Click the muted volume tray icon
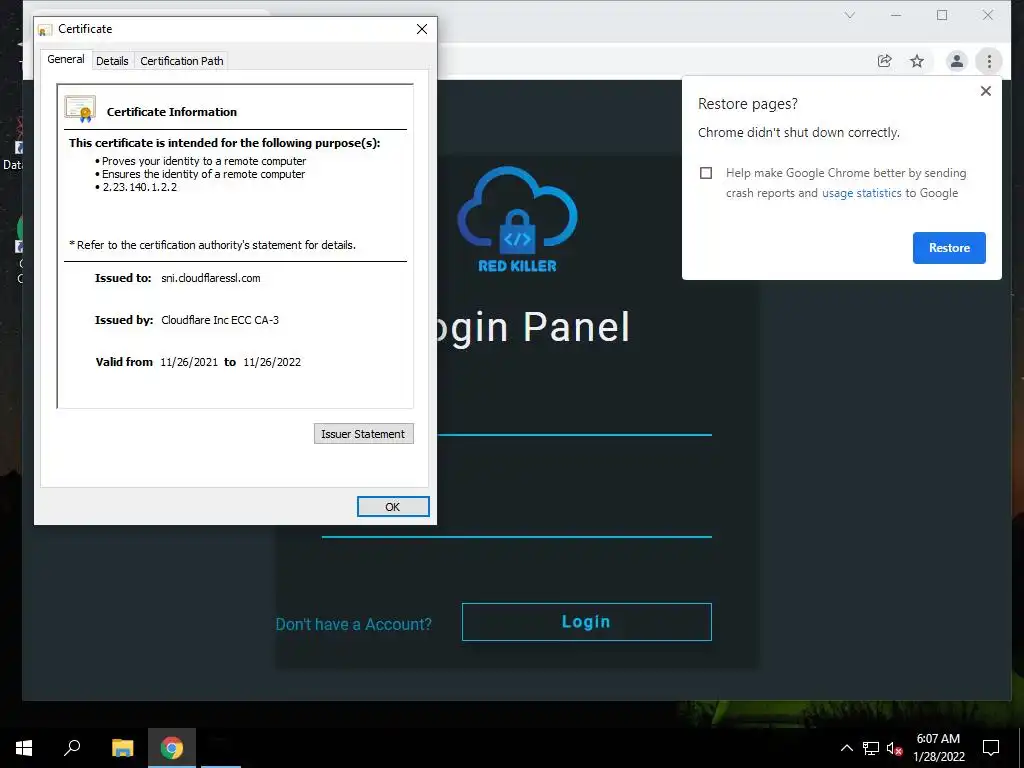The image size is (1024, 768). click(894, 748)
